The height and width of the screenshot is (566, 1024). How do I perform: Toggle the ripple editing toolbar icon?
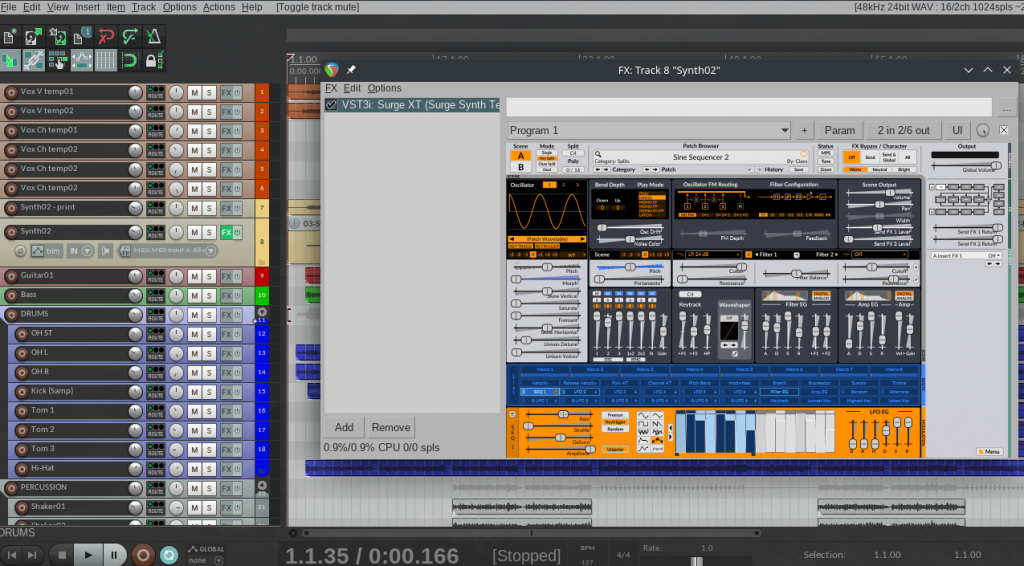click(x=57, y=60)
